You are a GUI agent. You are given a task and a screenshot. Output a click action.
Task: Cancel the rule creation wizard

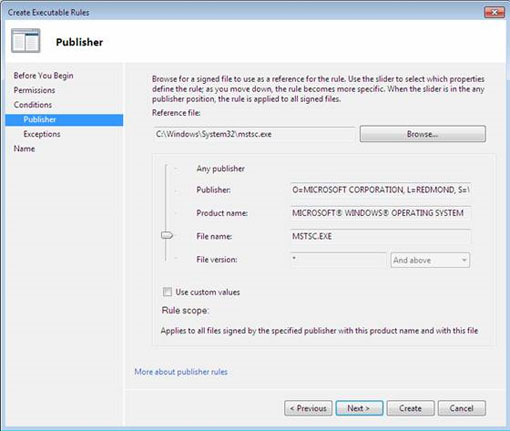tap(462, 408)
